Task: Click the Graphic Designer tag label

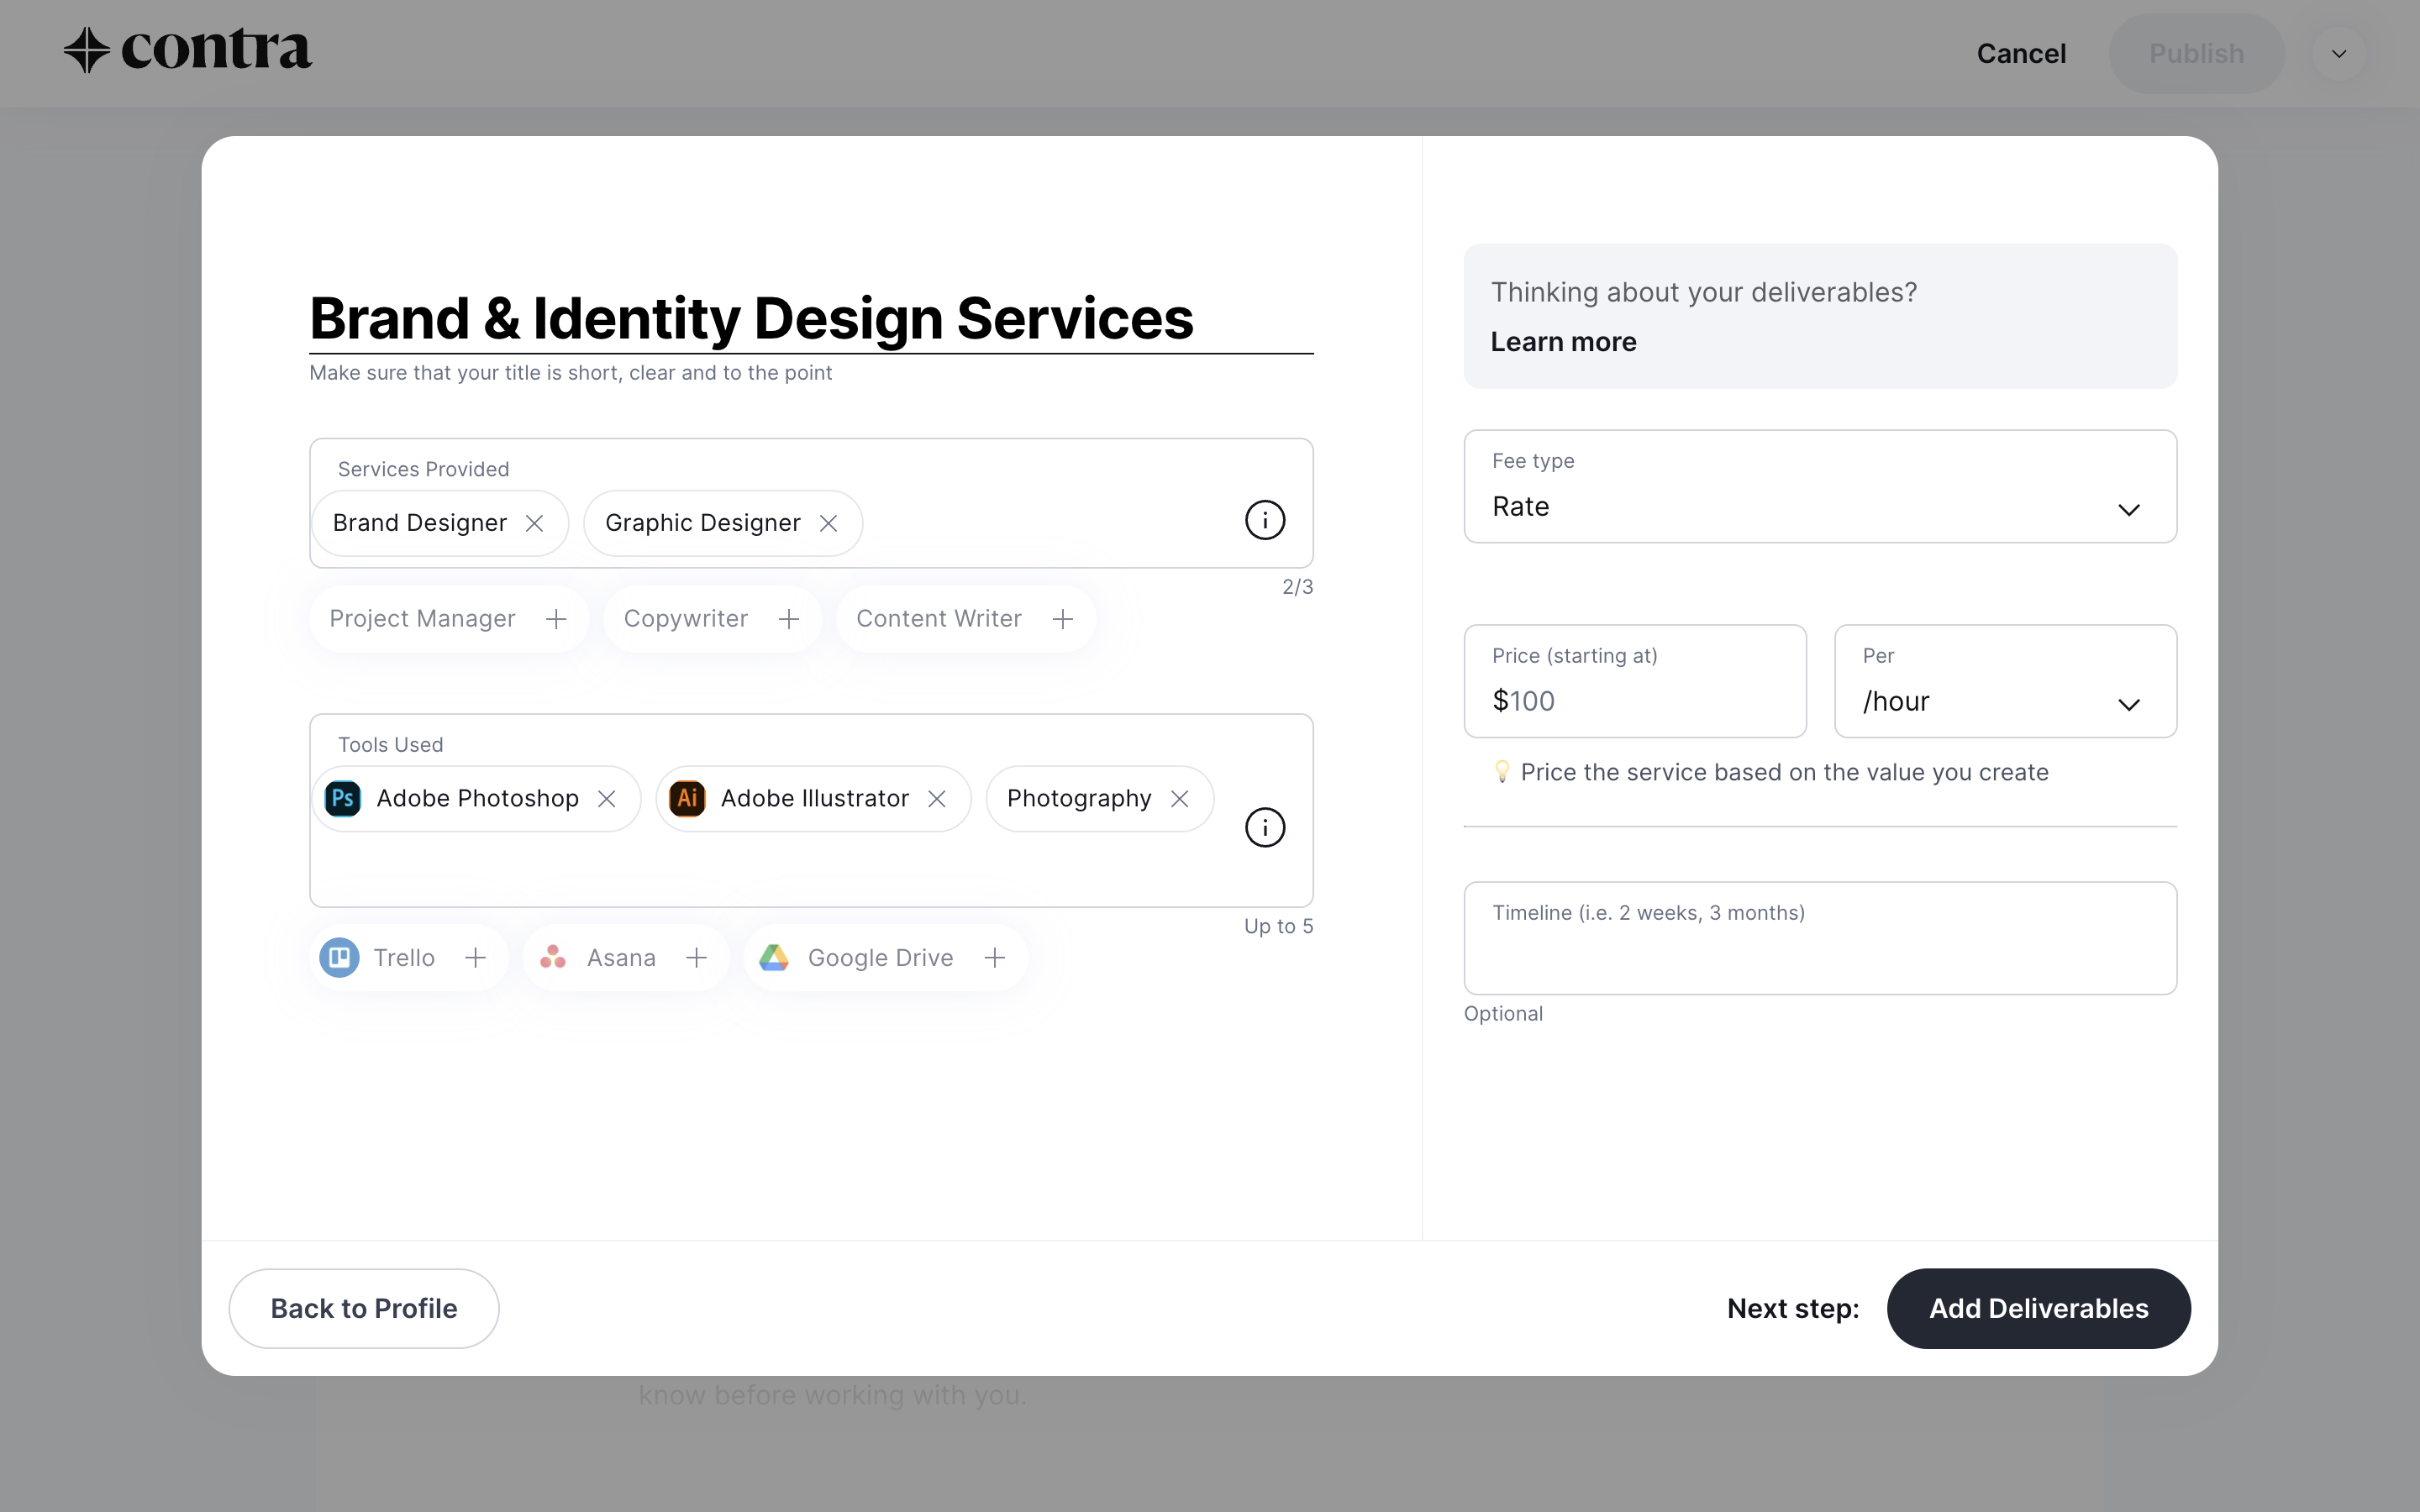Action: pos(703,523)
